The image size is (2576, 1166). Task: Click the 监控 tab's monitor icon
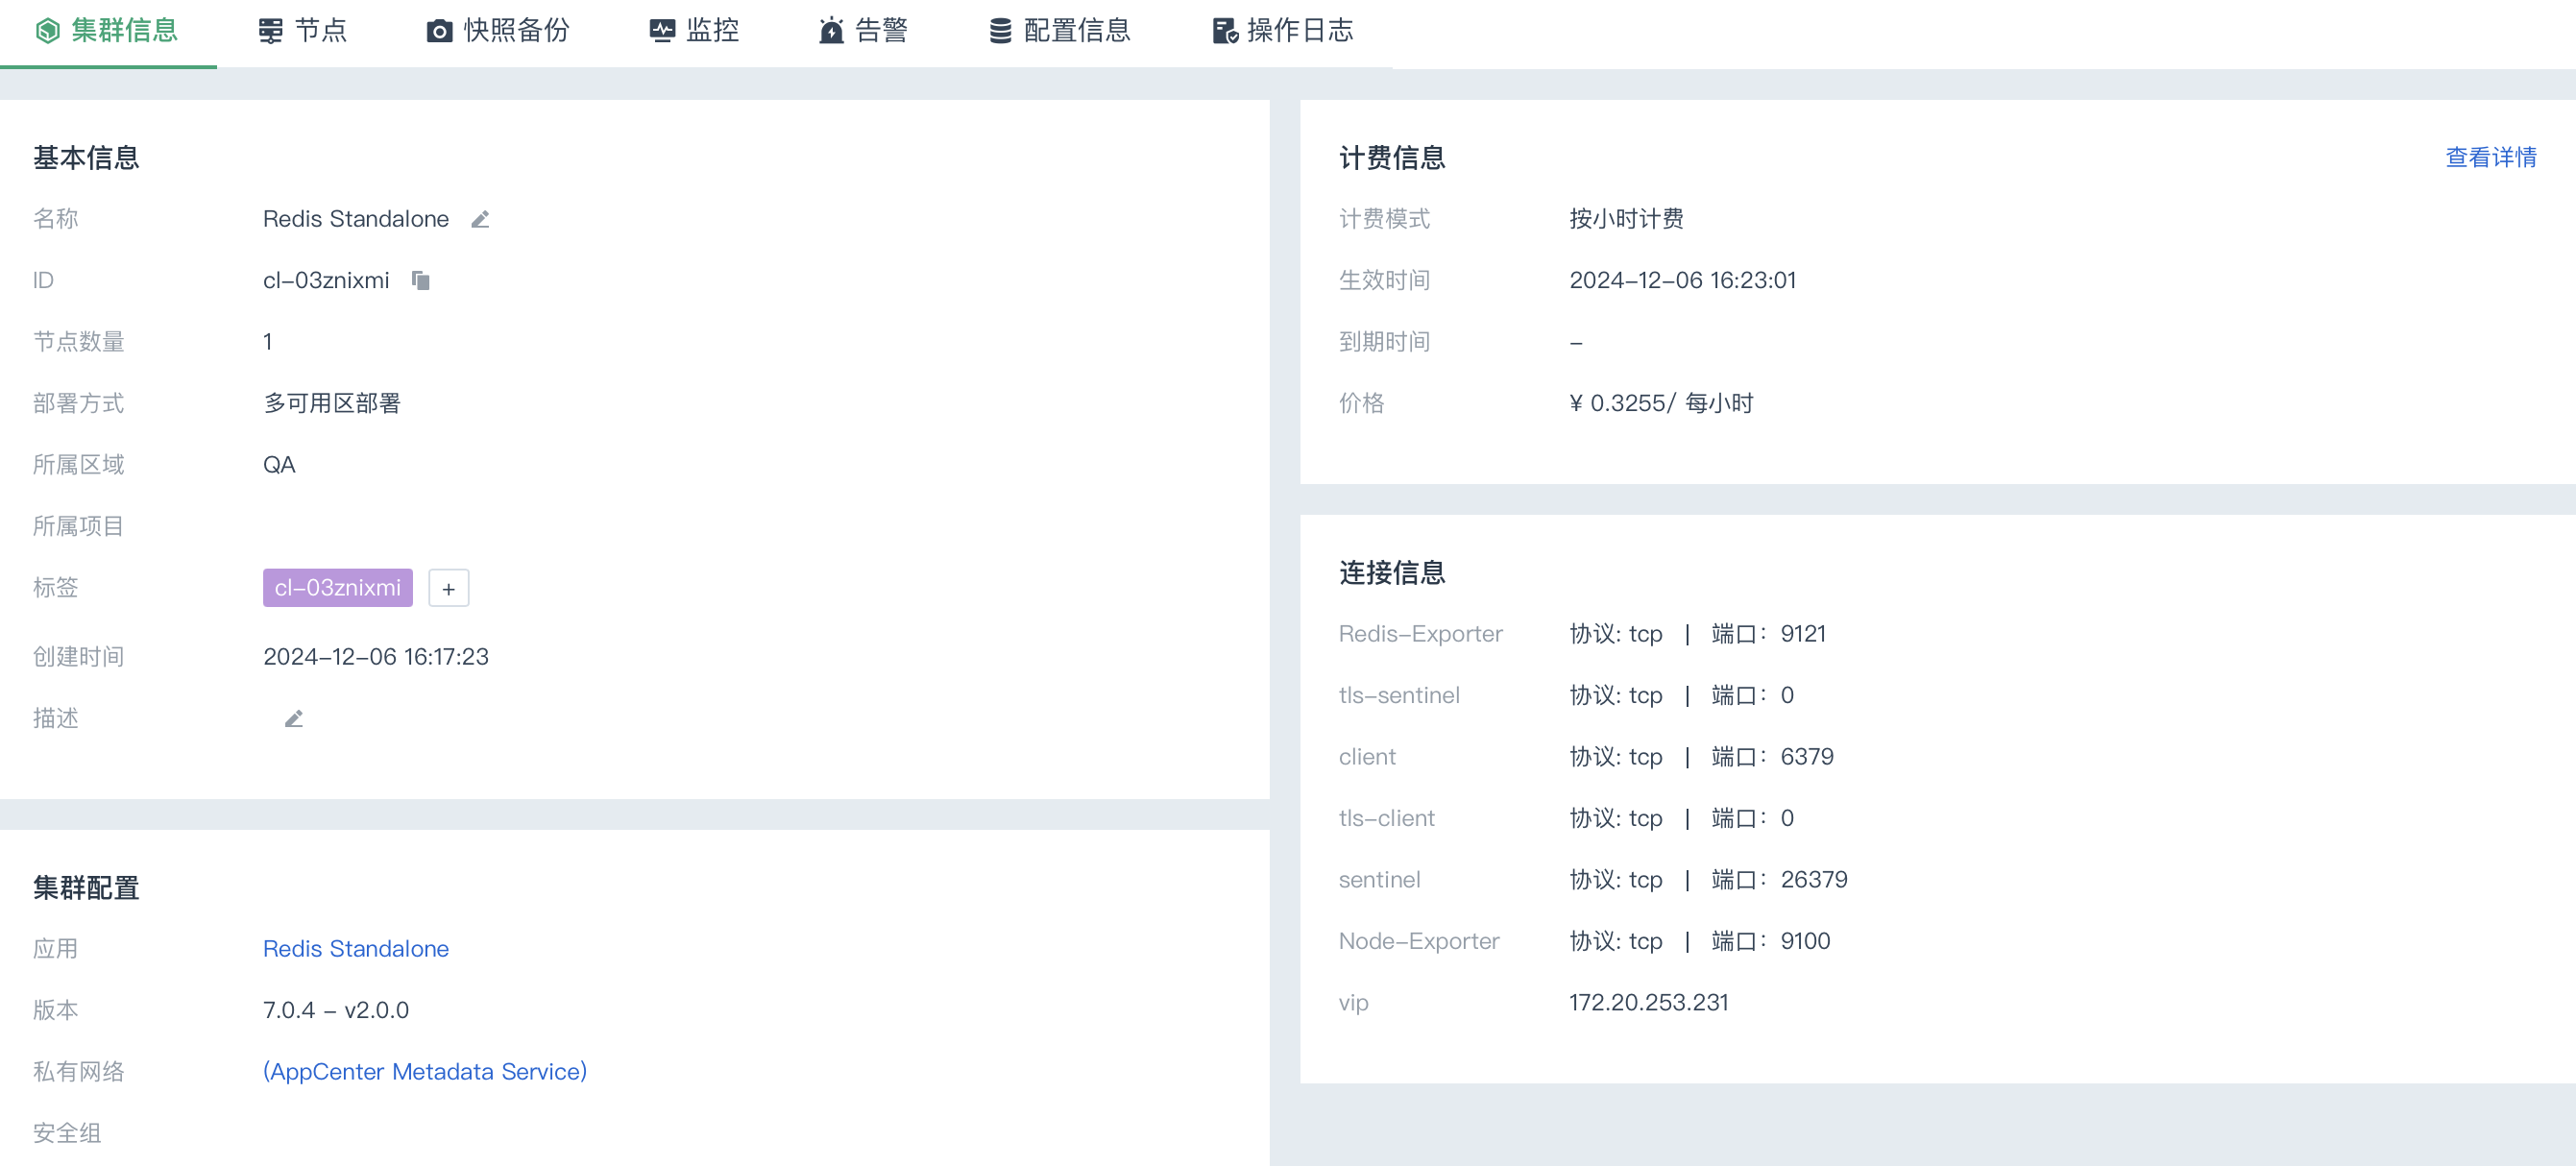coord(662,31)
